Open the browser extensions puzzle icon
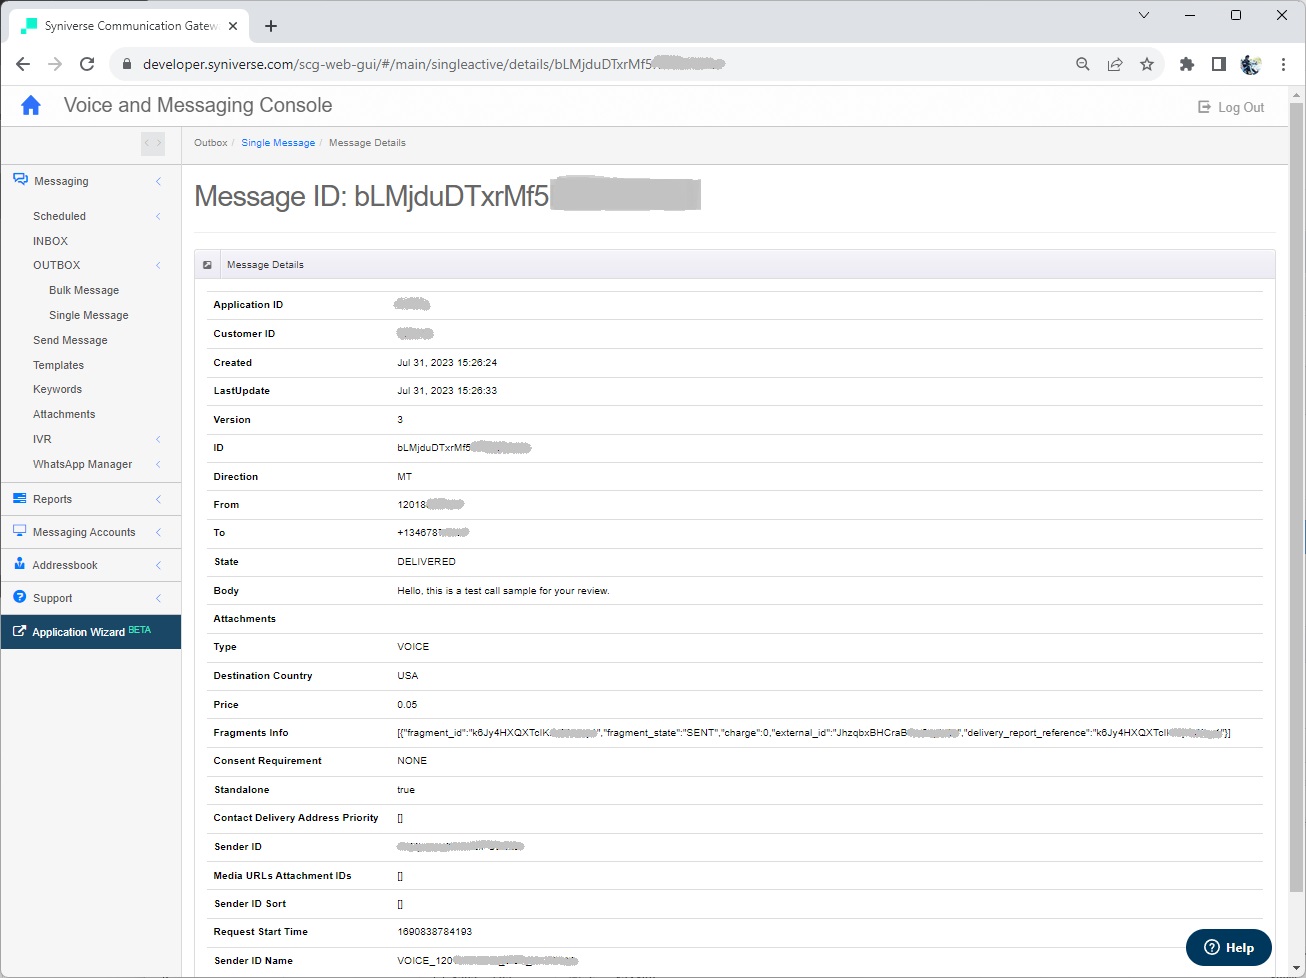The image size is (1306, 978). [x=1187, y=64]
